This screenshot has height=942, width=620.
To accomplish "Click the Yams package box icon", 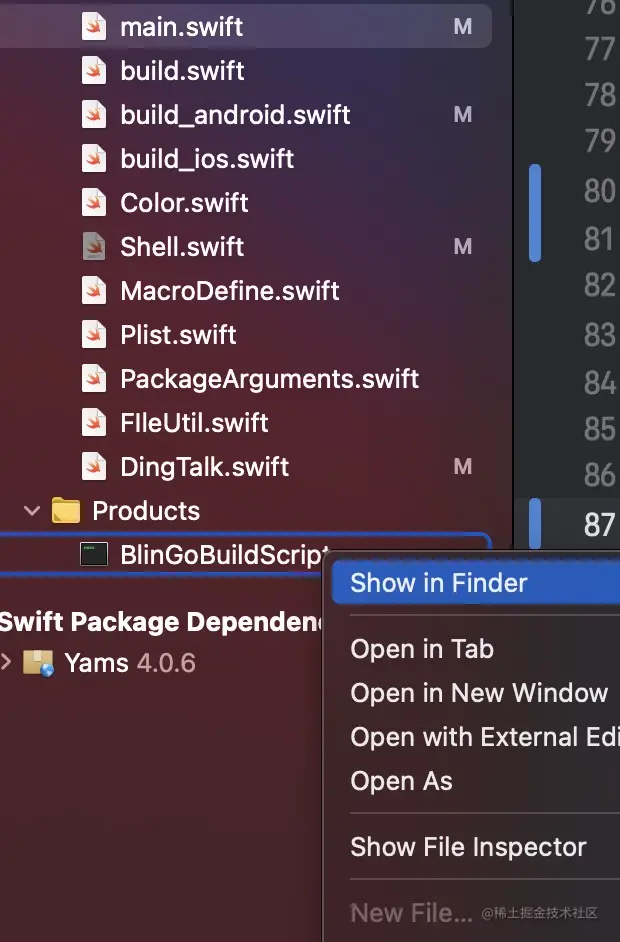I will point(38,662).
